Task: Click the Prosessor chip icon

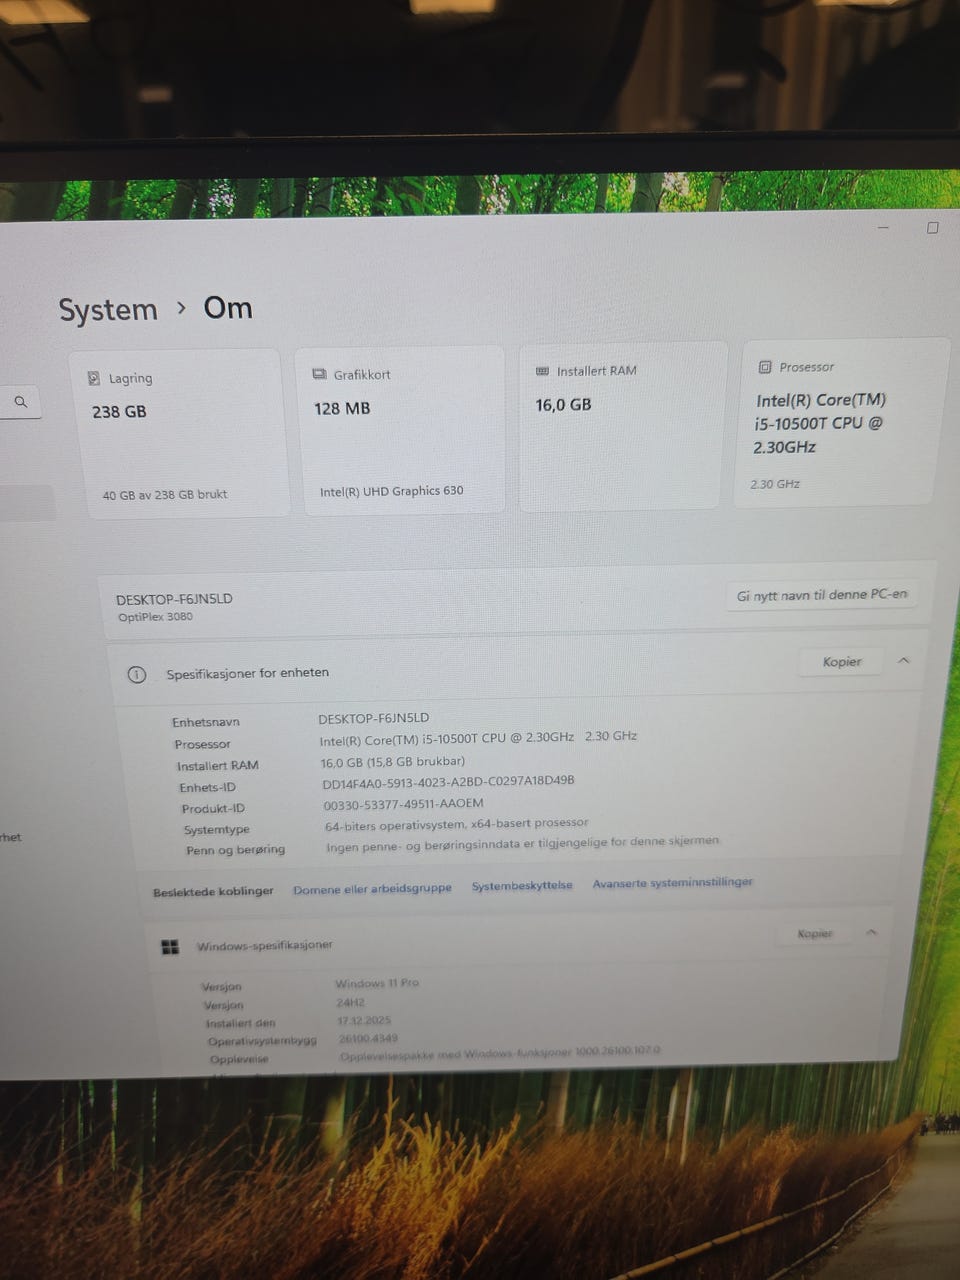Action: pos(765,367)
